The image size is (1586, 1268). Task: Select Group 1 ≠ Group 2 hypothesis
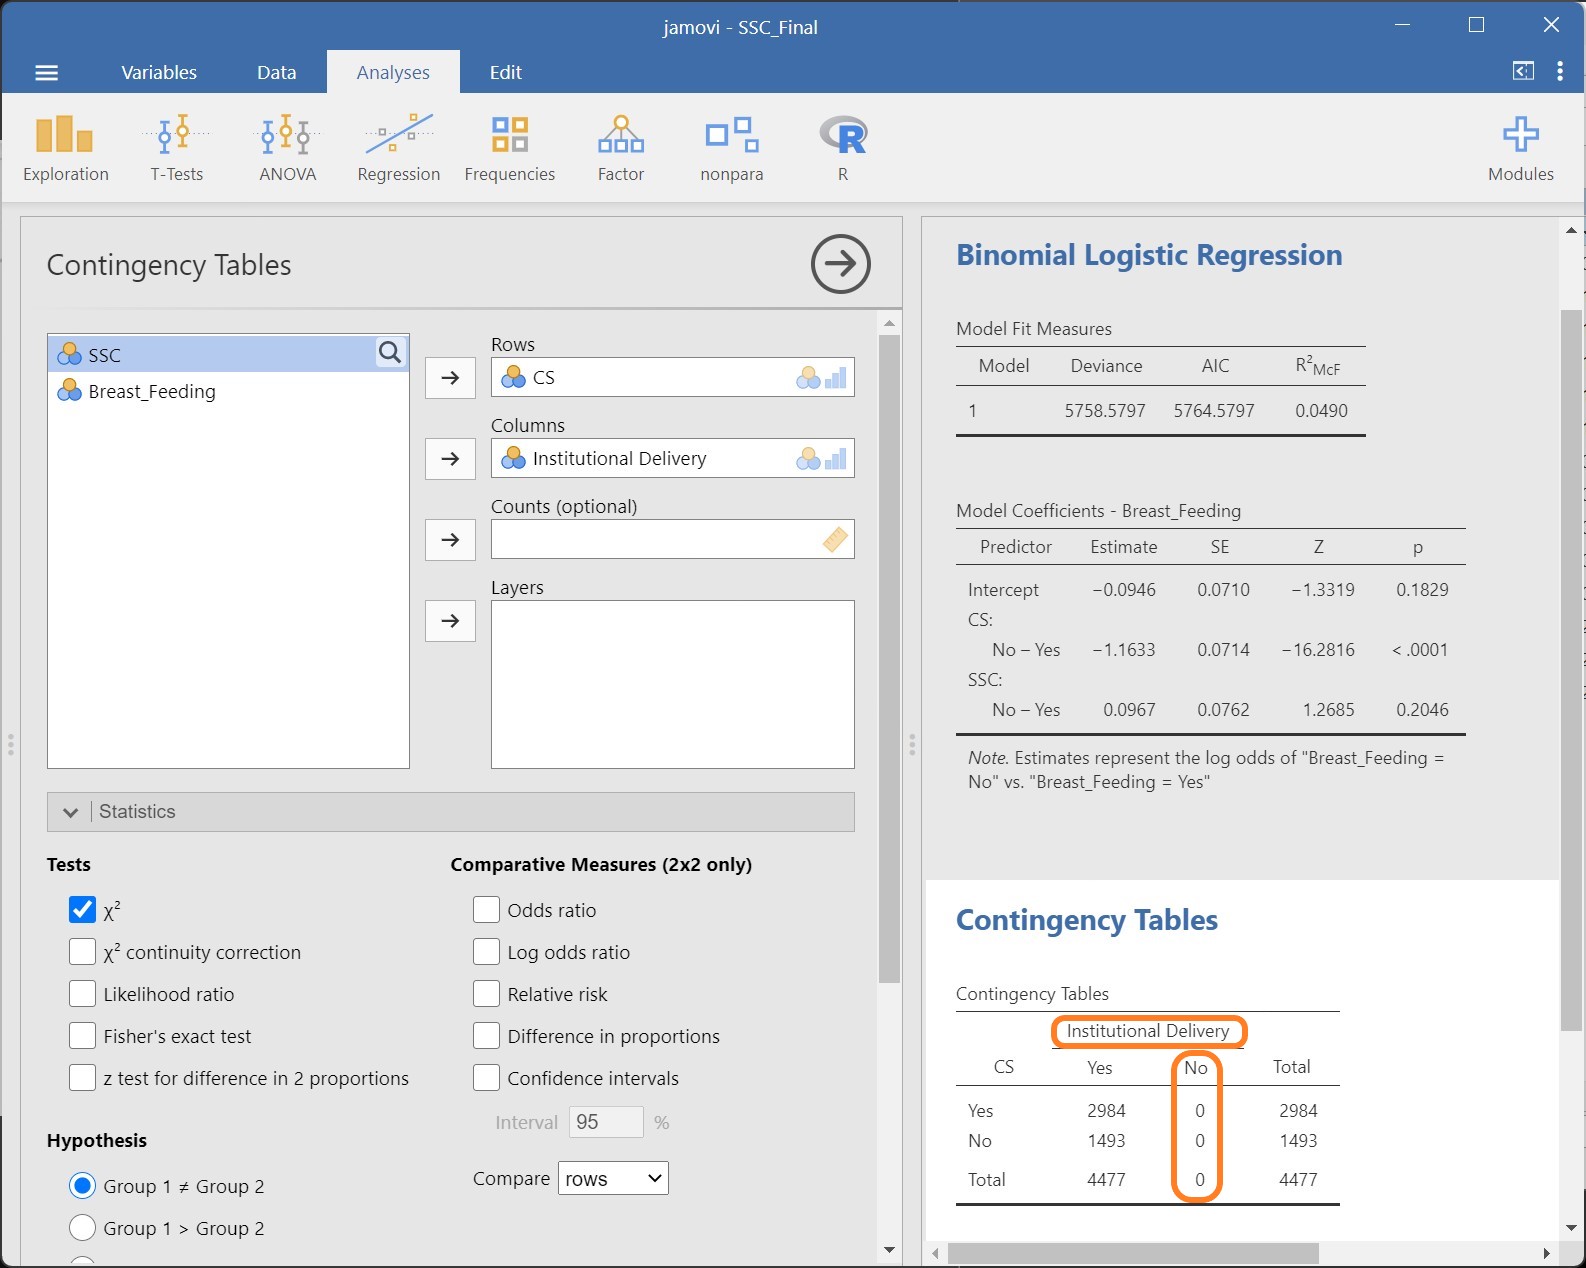[x=82, y=1186]
